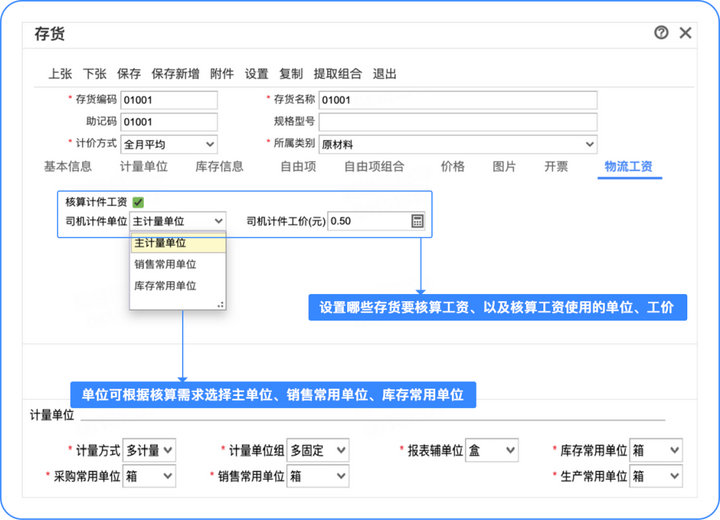Open calculator icon in 司机计件工价 field
Viewport: 720px width, 520px height.
tap(417, 221)
